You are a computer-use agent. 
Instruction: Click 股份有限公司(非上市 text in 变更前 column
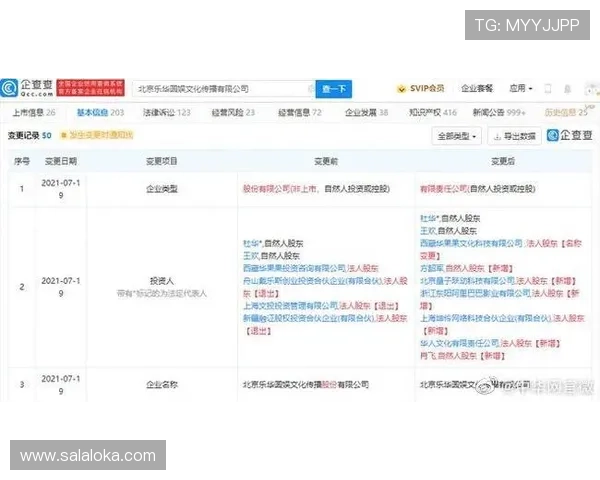click(280, 189)
